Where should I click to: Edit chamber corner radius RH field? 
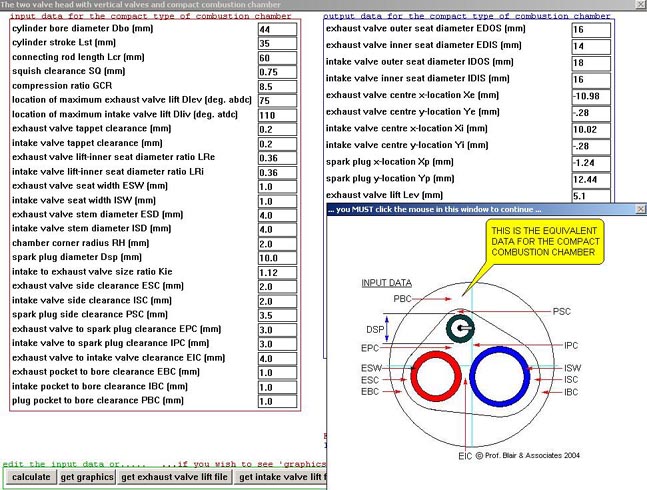tap(277, 244)
